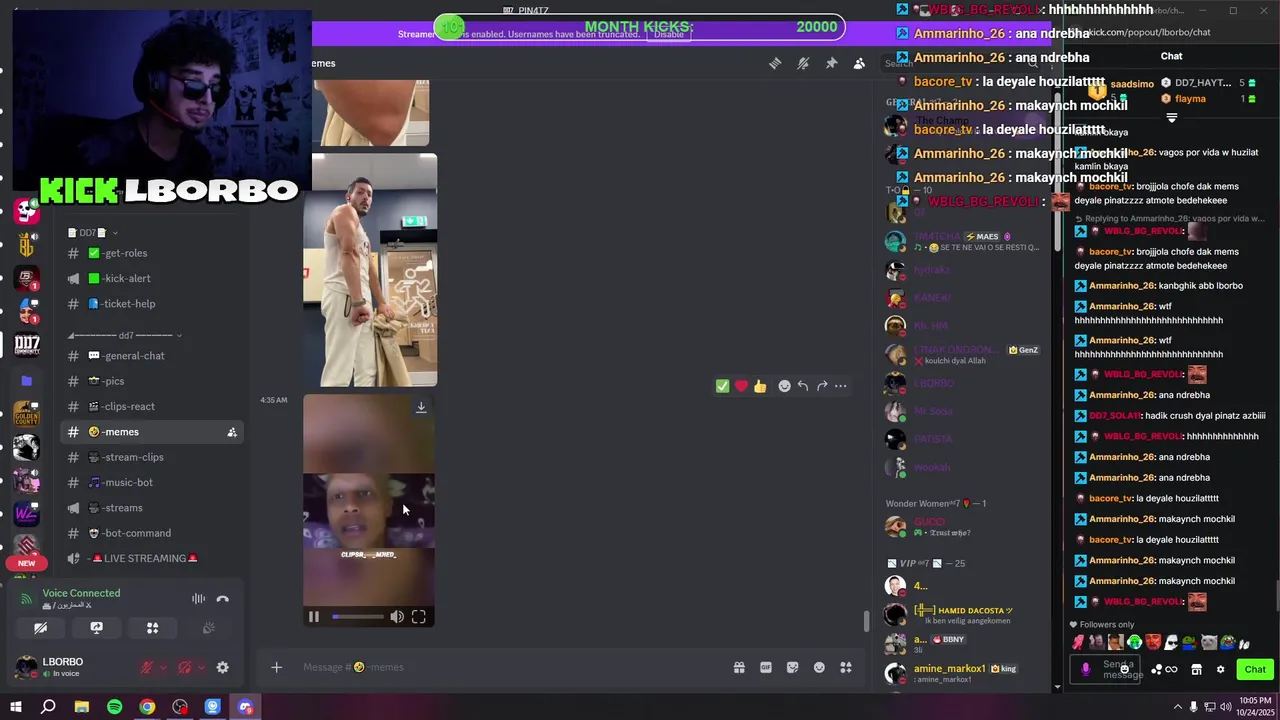Click the green Chat button in Kick
The width and height of the screenshot is (1280, 720).
[1255, 669]
